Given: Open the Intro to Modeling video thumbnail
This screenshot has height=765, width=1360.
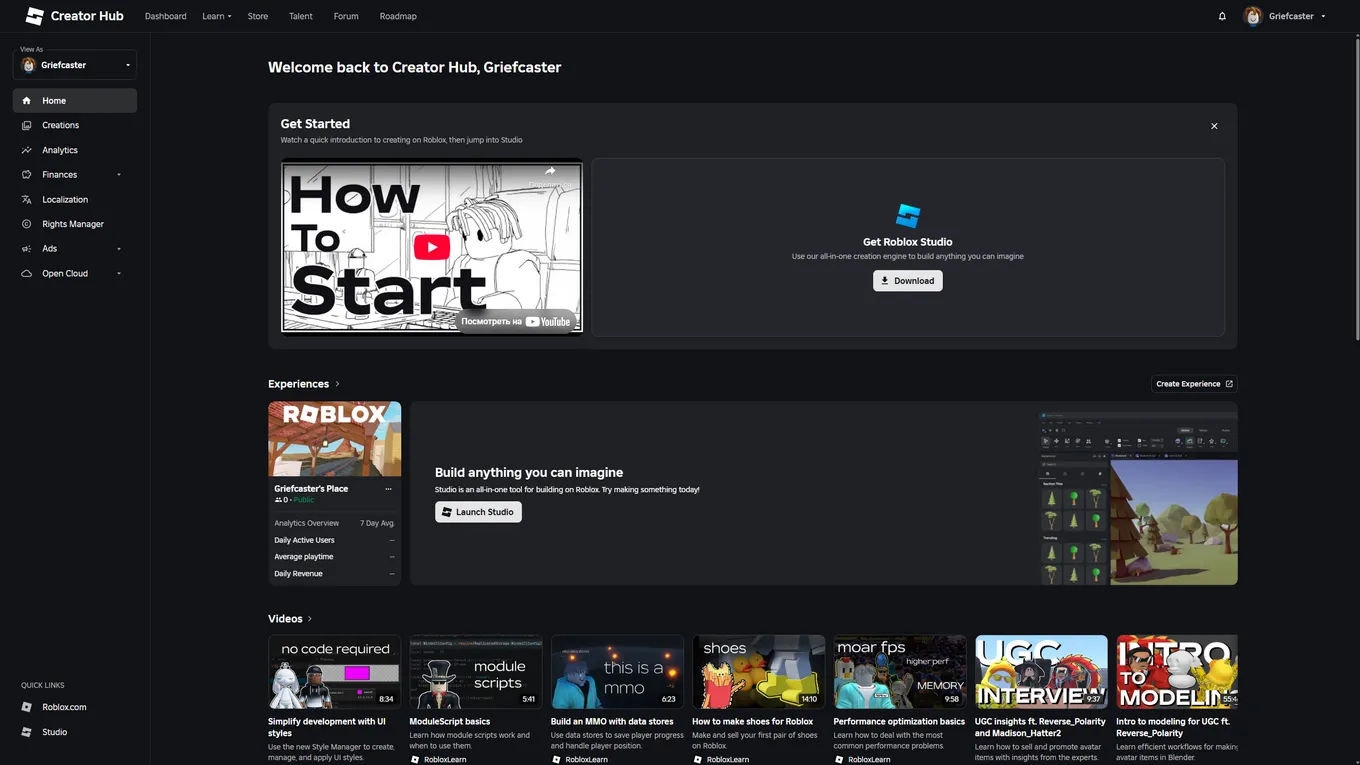Looking at the screenshot, I should (x=1177, y=672).
